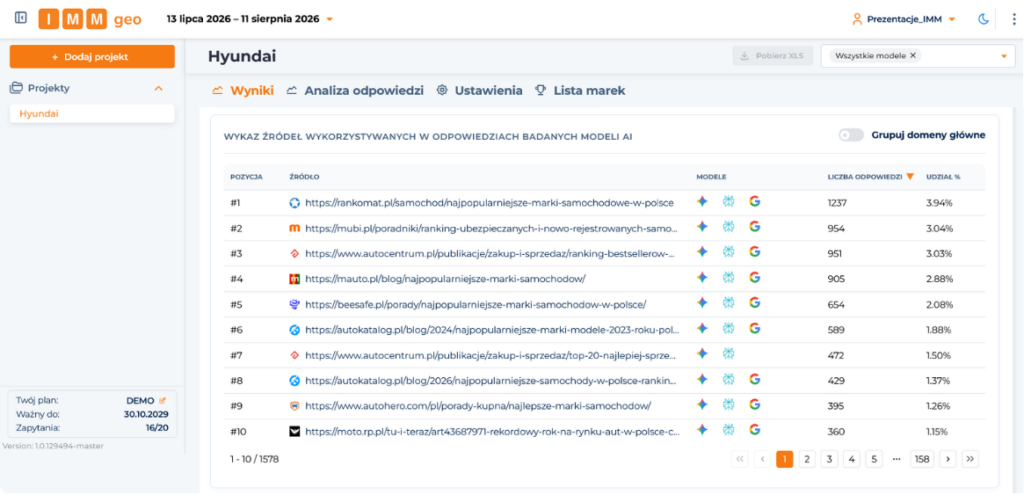Open the Lista marek tab
1024x502 pixels.
click(579, 91)
